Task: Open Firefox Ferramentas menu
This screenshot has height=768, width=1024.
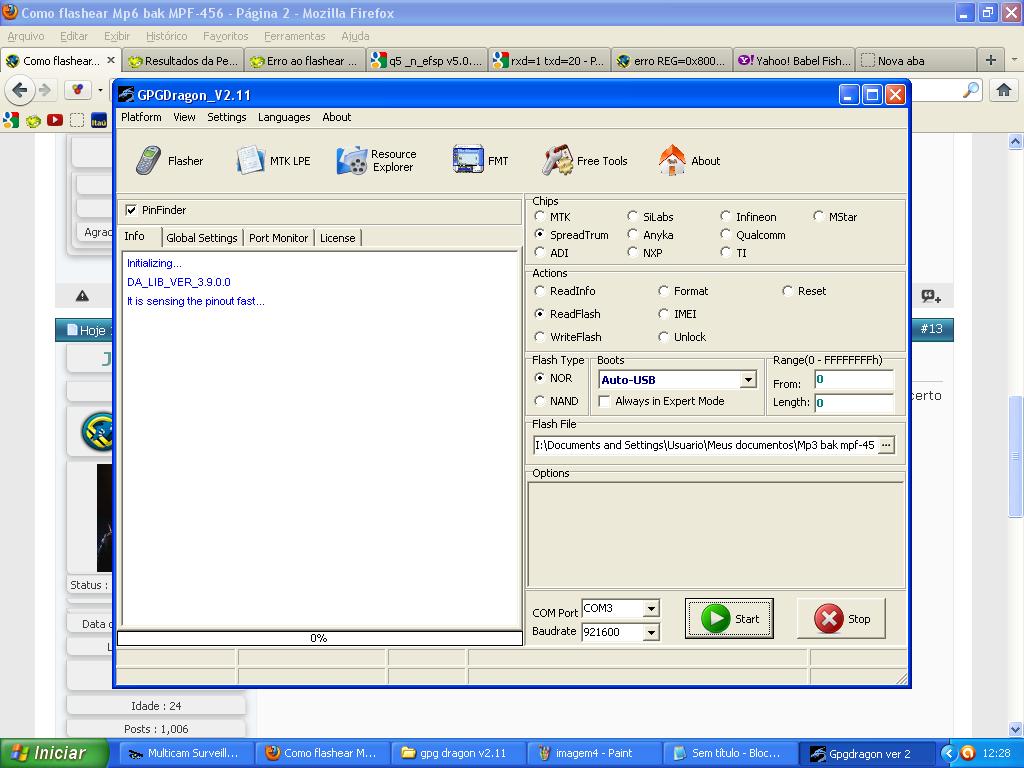Action: [295, 36]
